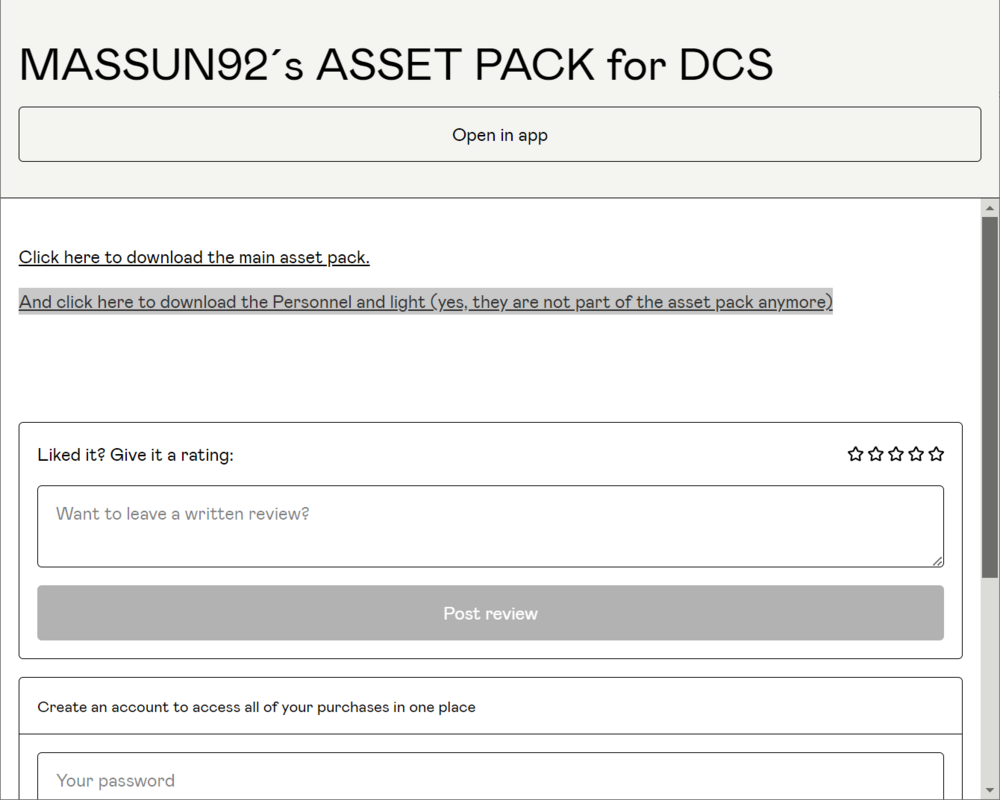Screen dimensions: 1000x800
Task: Rate the pack five stars
Action: [936, 454]
